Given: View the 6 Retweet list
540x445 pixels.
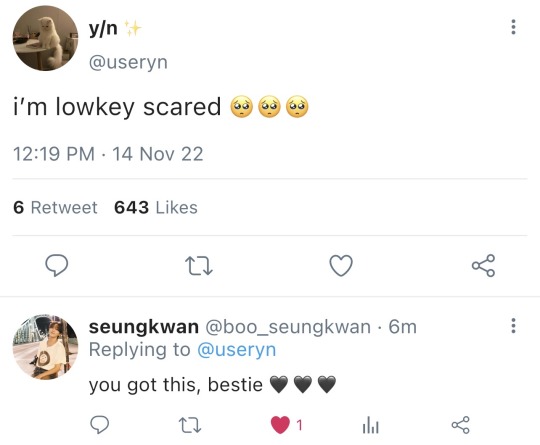Looking at the screenshot, I should [55, 208].
